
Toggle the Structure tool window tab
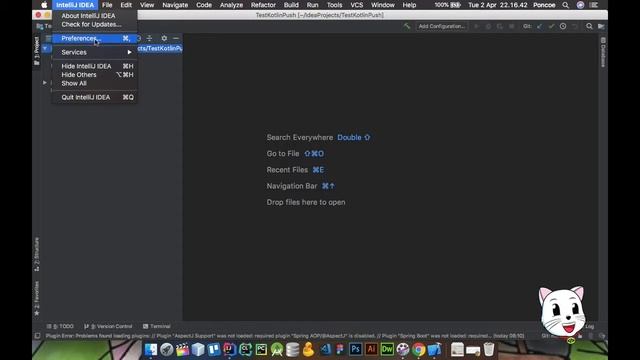(36, 254)
